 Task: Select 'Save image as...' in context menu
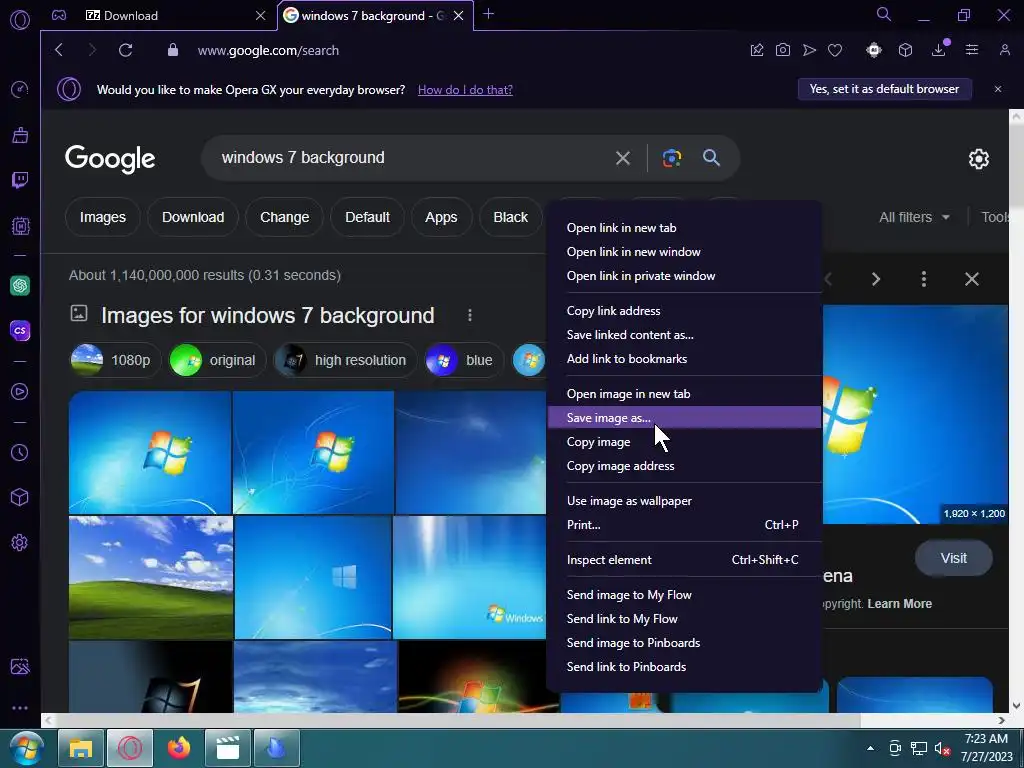tap(684, 418)
